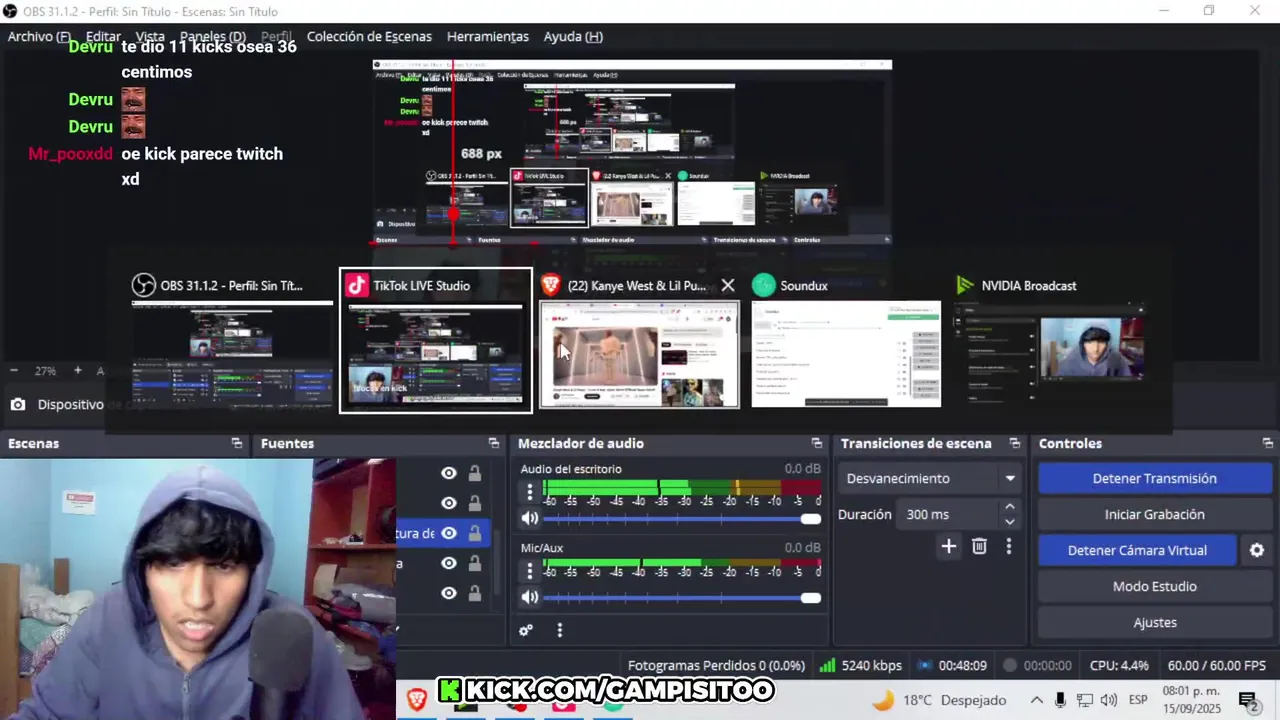
Task: Mute Audio del escritorio speaker icon
Action: pos(530,518)
